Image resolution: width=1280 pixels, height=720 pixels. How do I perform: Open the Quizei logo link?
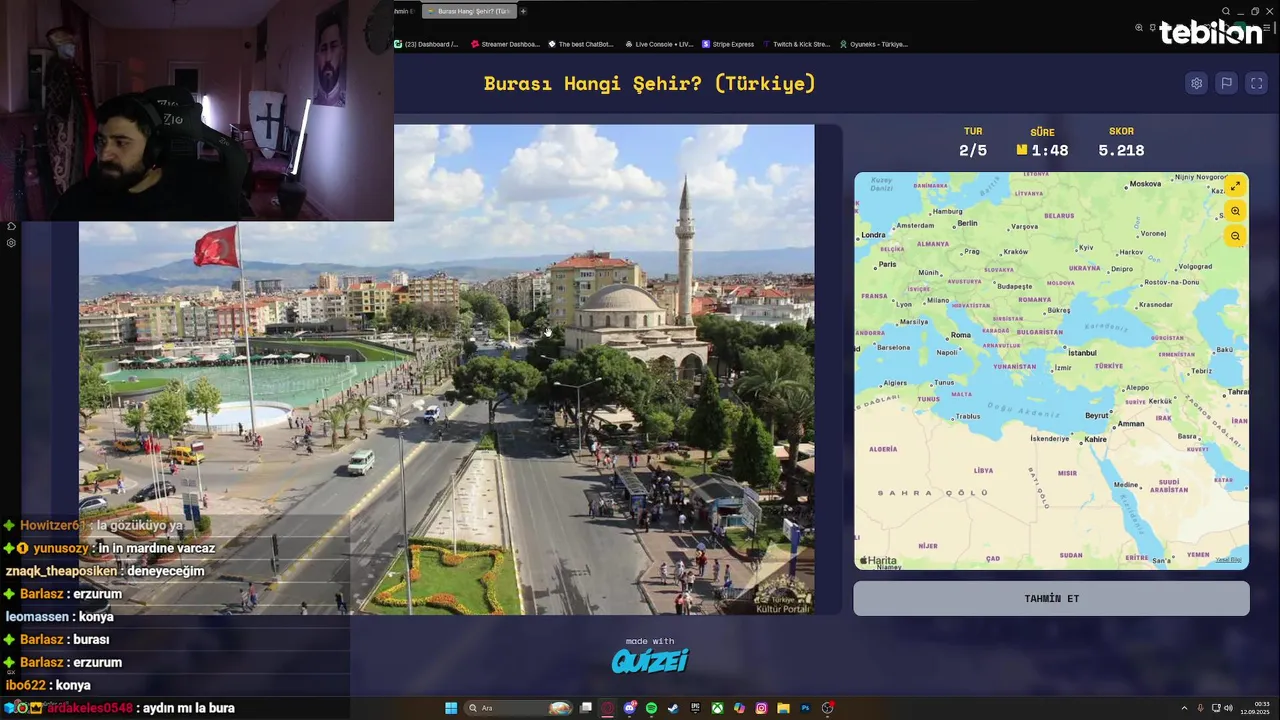point(650,660)
